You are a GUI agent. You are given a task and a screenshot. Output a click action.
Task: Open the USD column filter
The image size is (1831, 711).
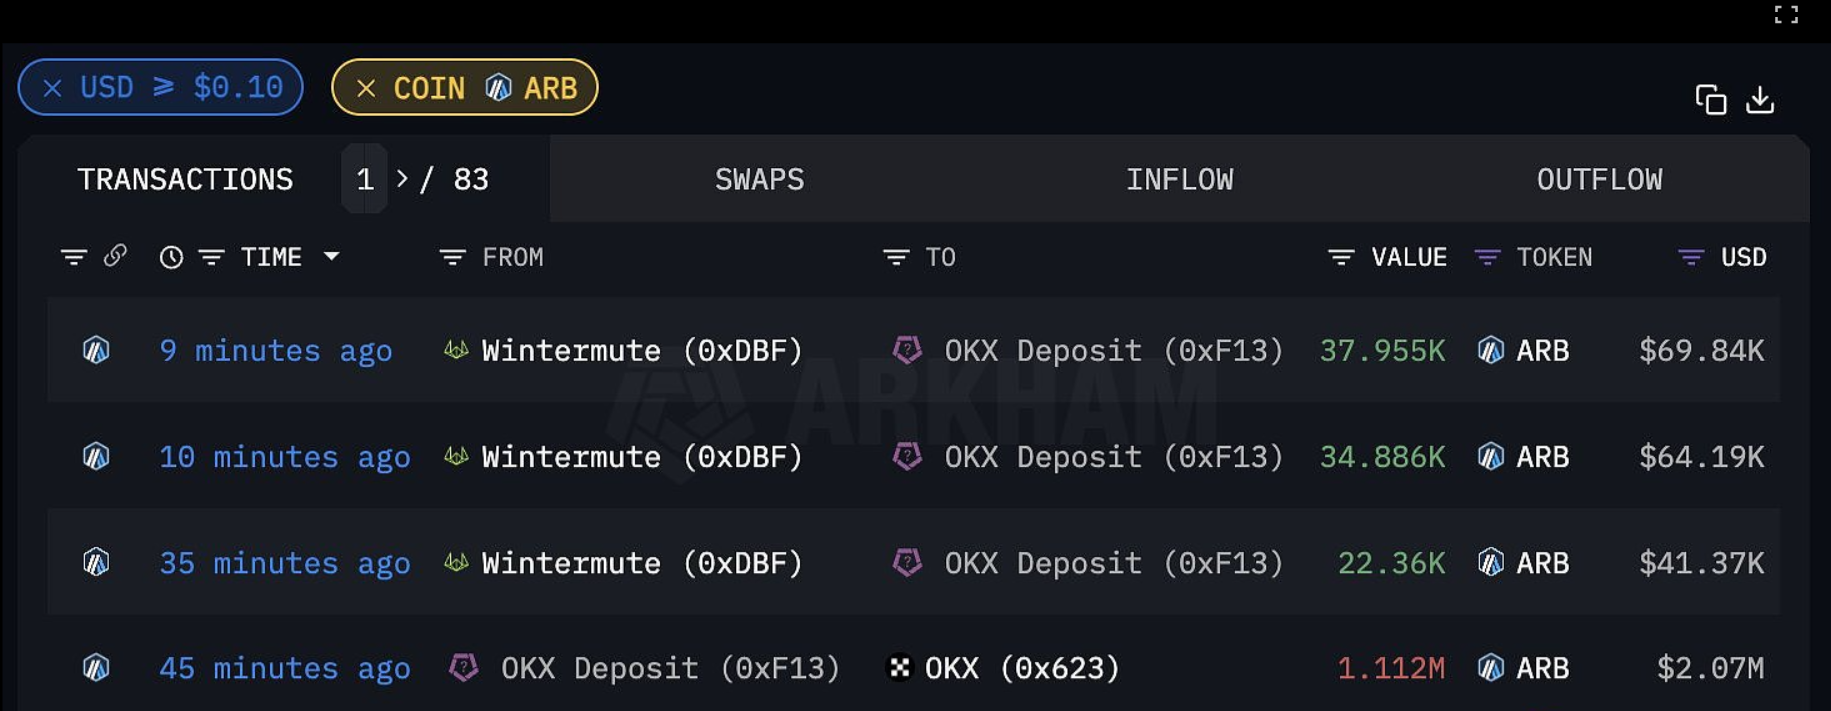pyautogui.click(x=1689, y=257)
